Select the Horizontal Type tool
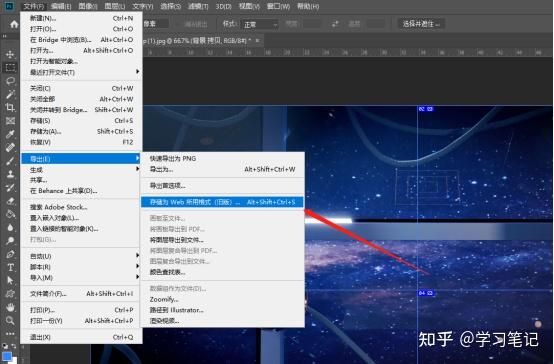This screenshot has width=554, height=364. click(x=10, y=267)
